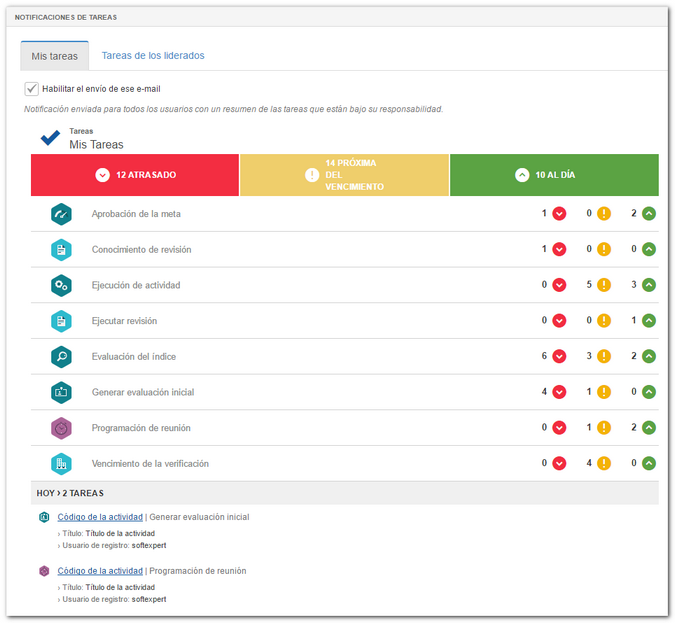Click the Programación de reunión purple clock icon
The image size is (675, 623).
[x=61, y=428]
